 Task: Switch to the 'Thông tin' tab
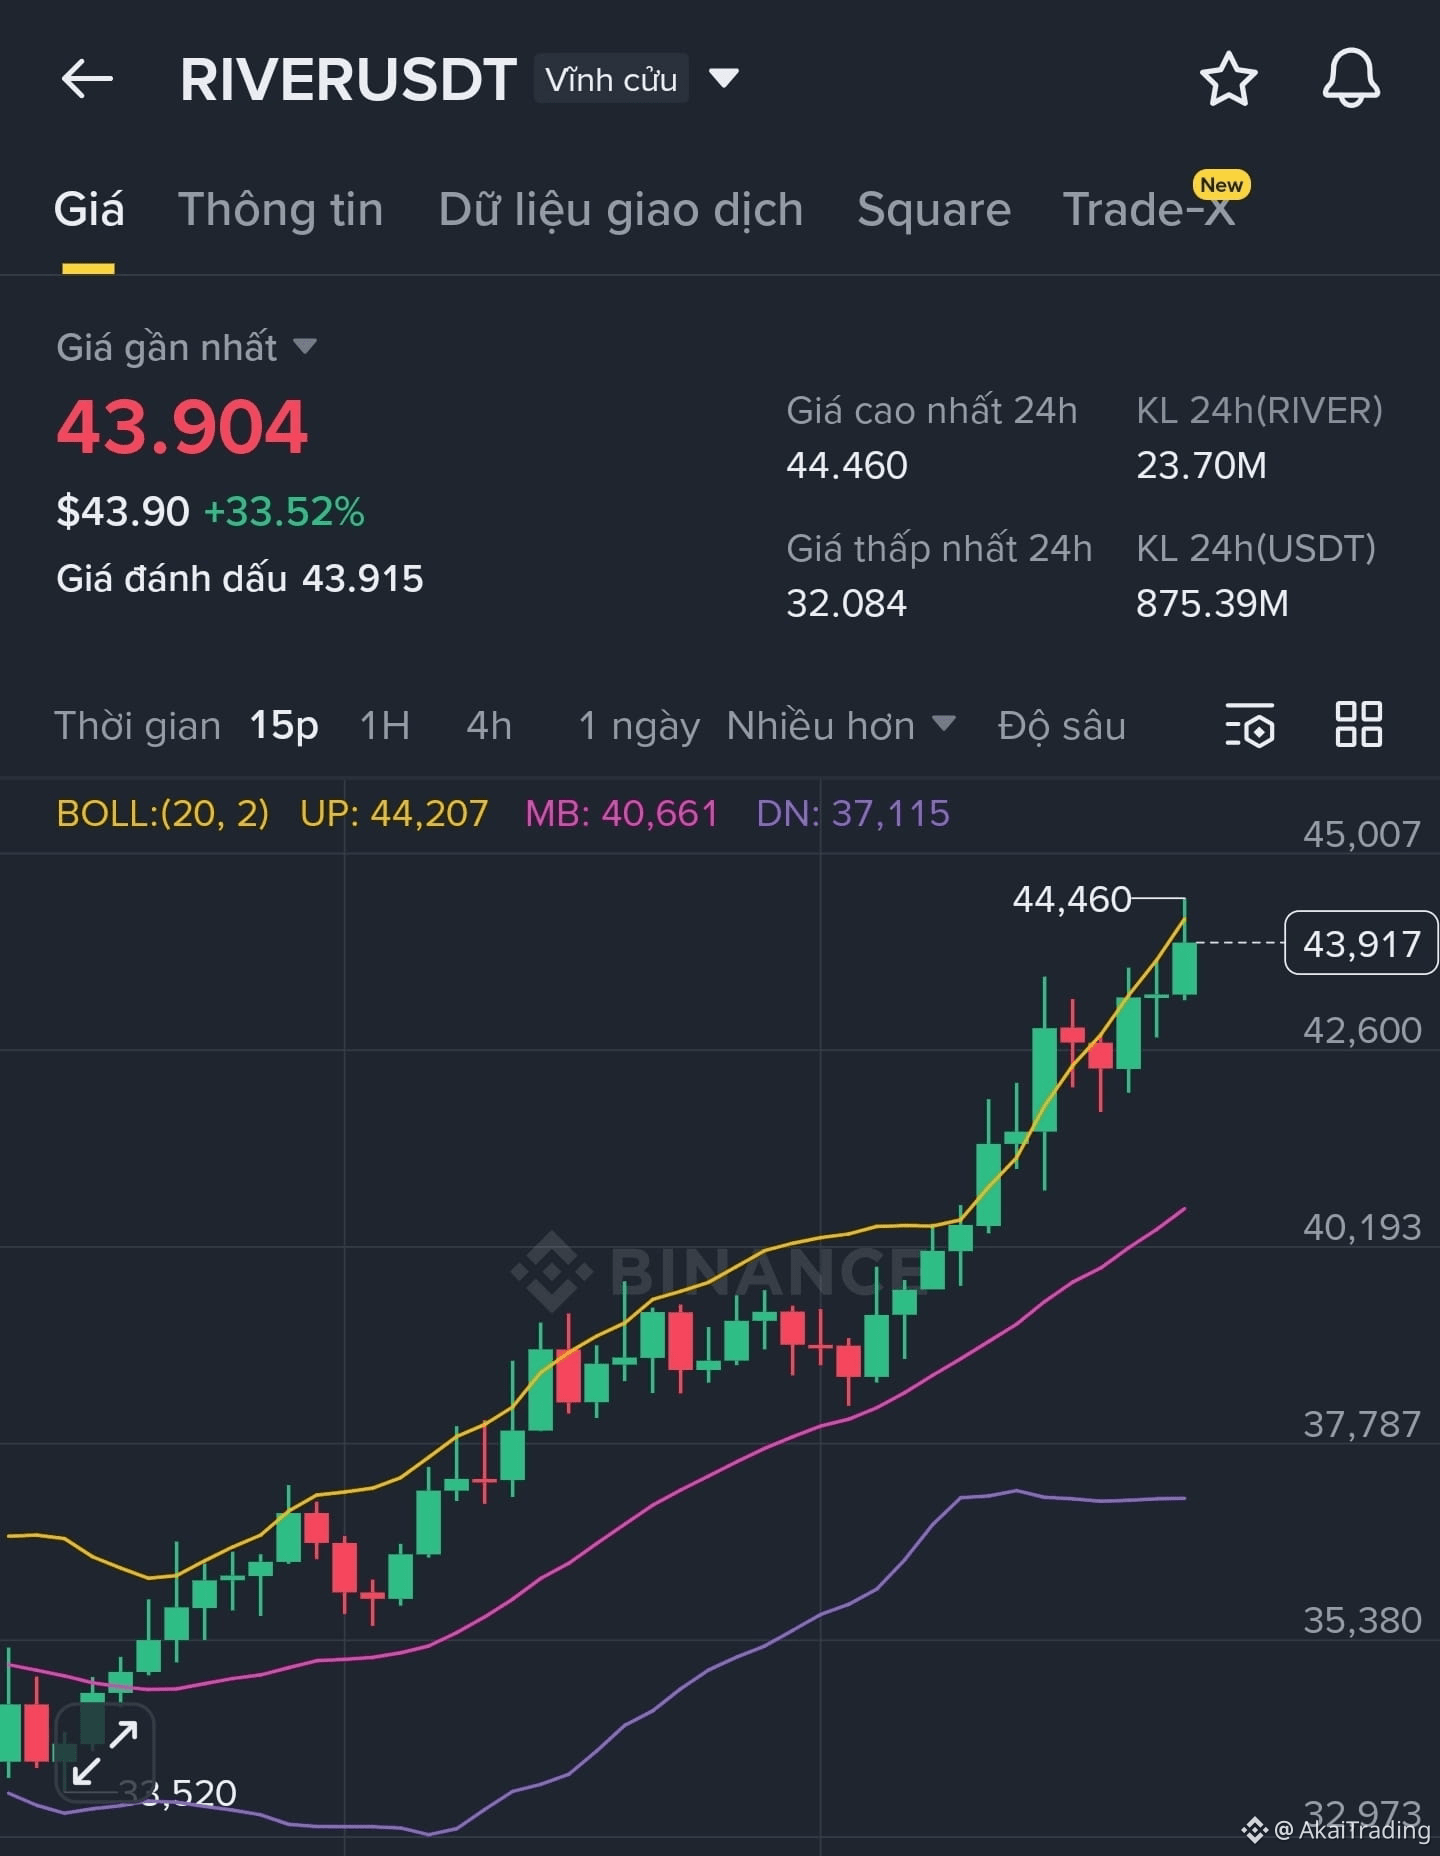coord(281,210)
